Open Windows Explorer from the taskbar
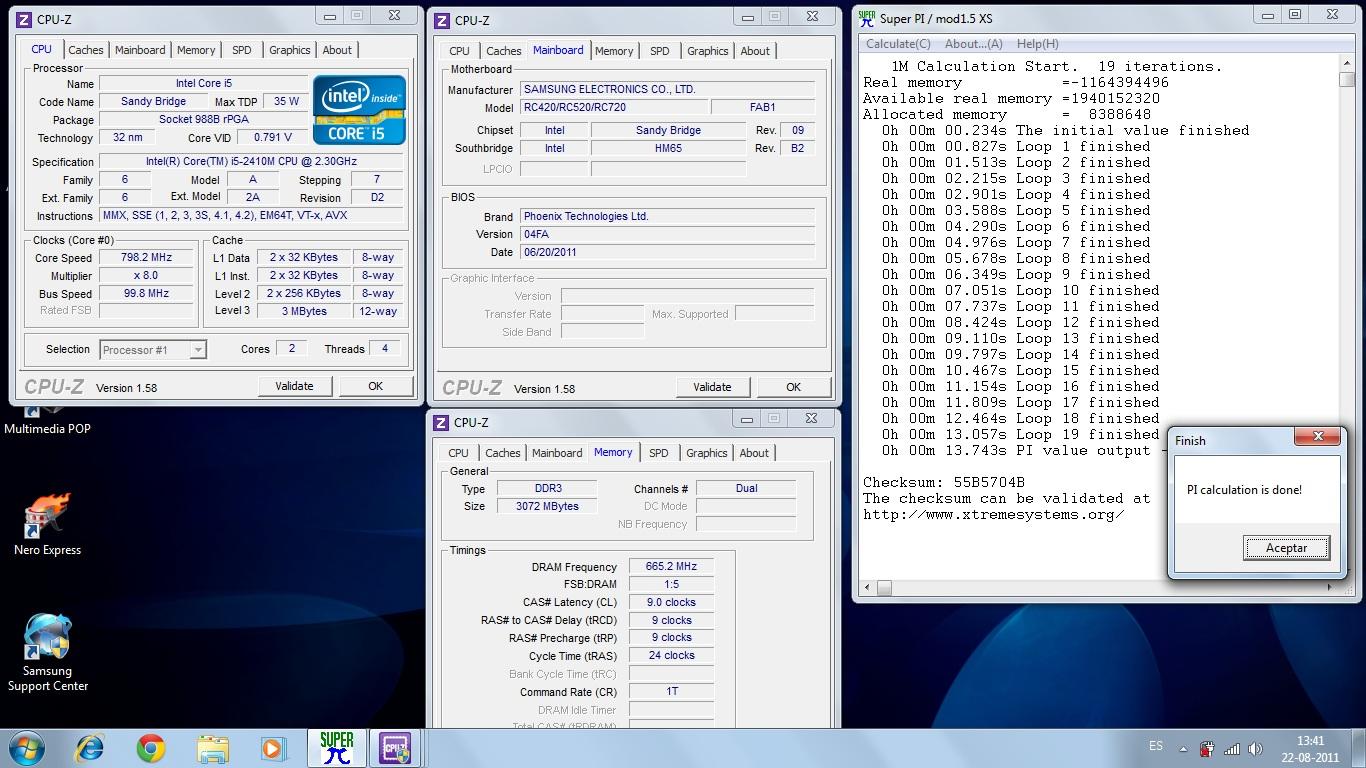 pos(212,748)
